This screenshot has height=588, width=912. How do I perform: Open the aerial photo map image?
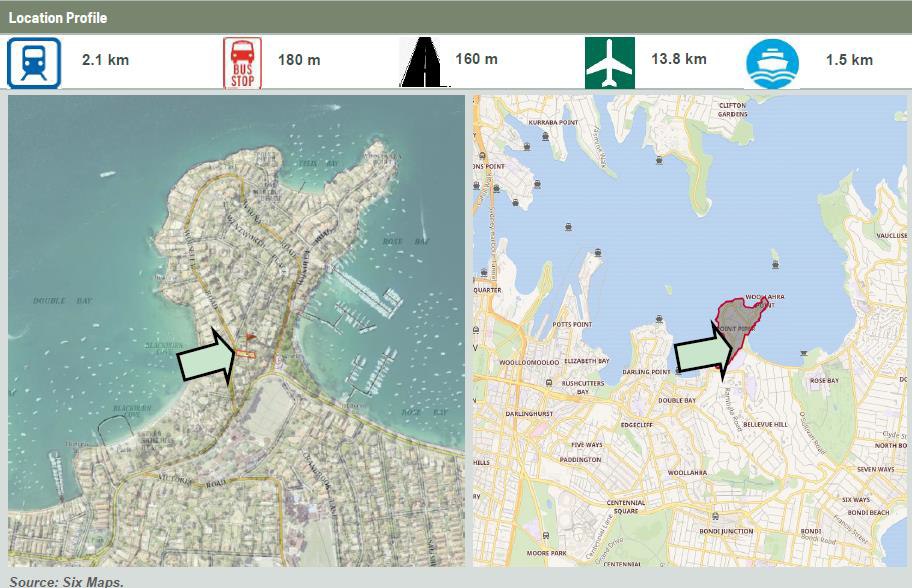click(236, 331)
